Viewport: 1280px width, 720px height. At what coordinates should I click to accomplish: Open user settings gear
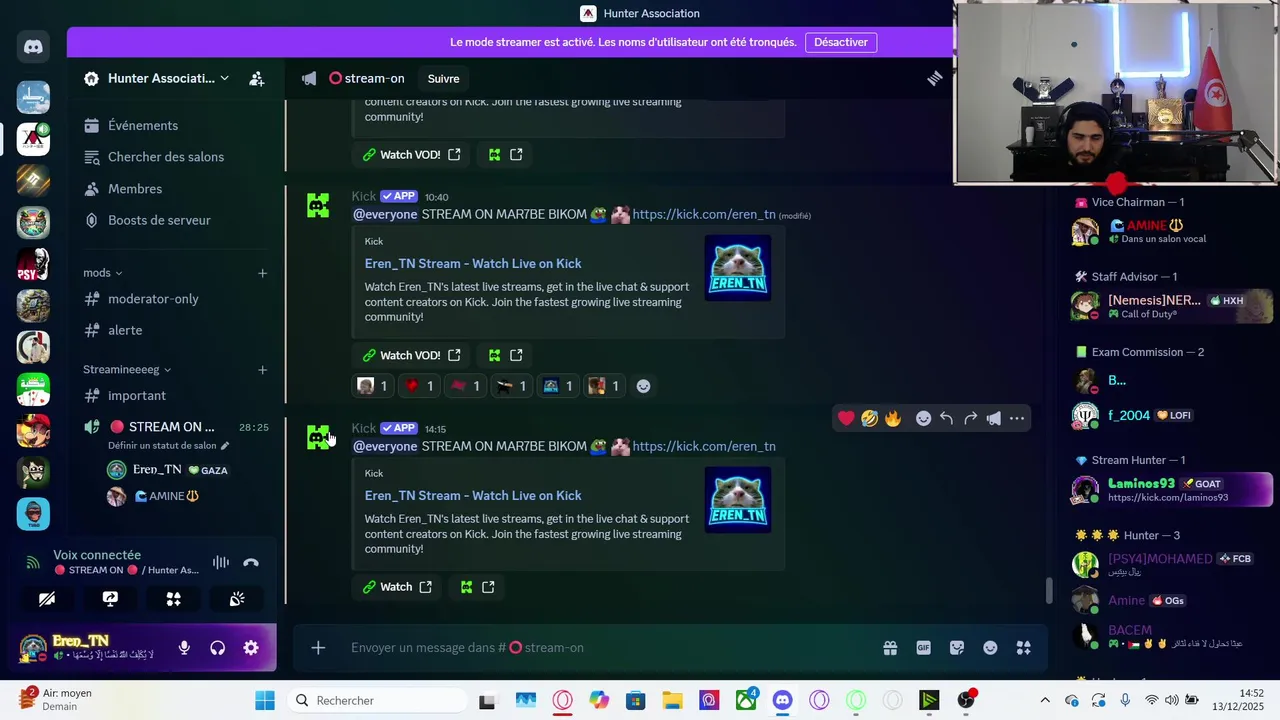coord(251,648)
